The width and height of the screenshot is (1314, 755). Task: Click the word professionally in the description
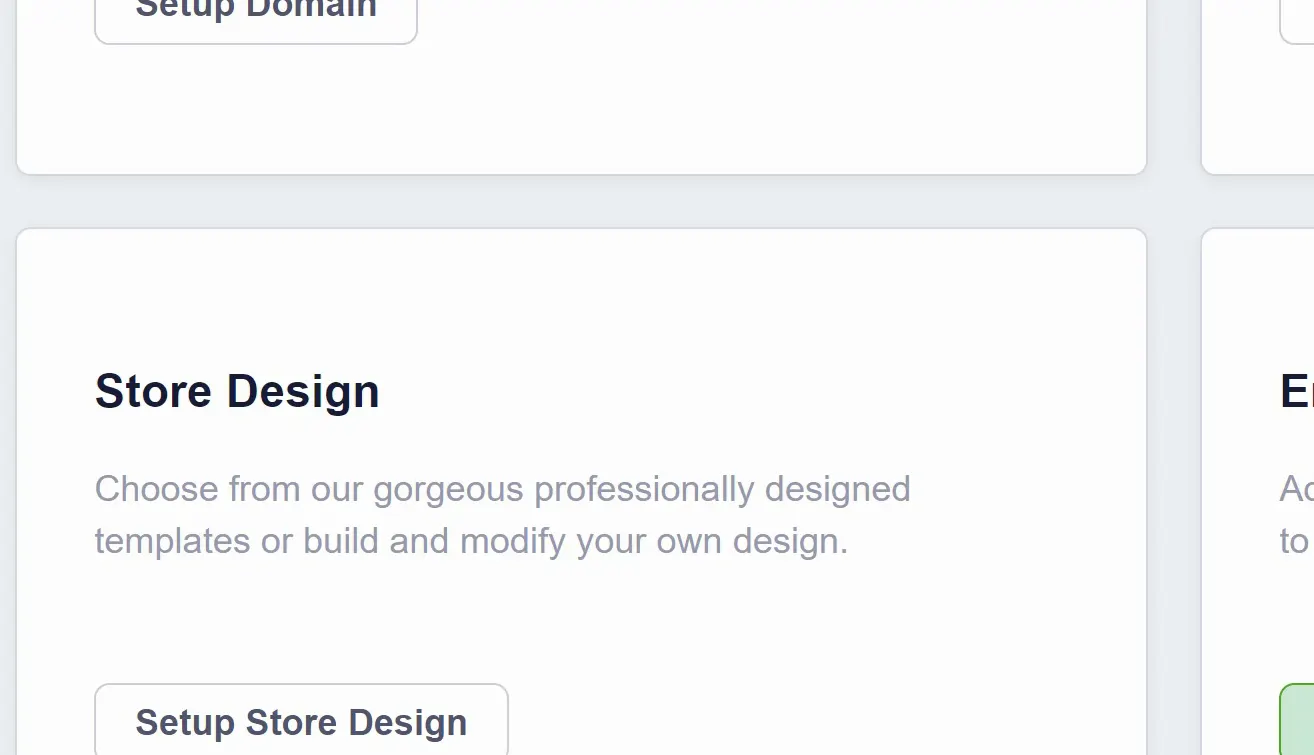(644, 491)
